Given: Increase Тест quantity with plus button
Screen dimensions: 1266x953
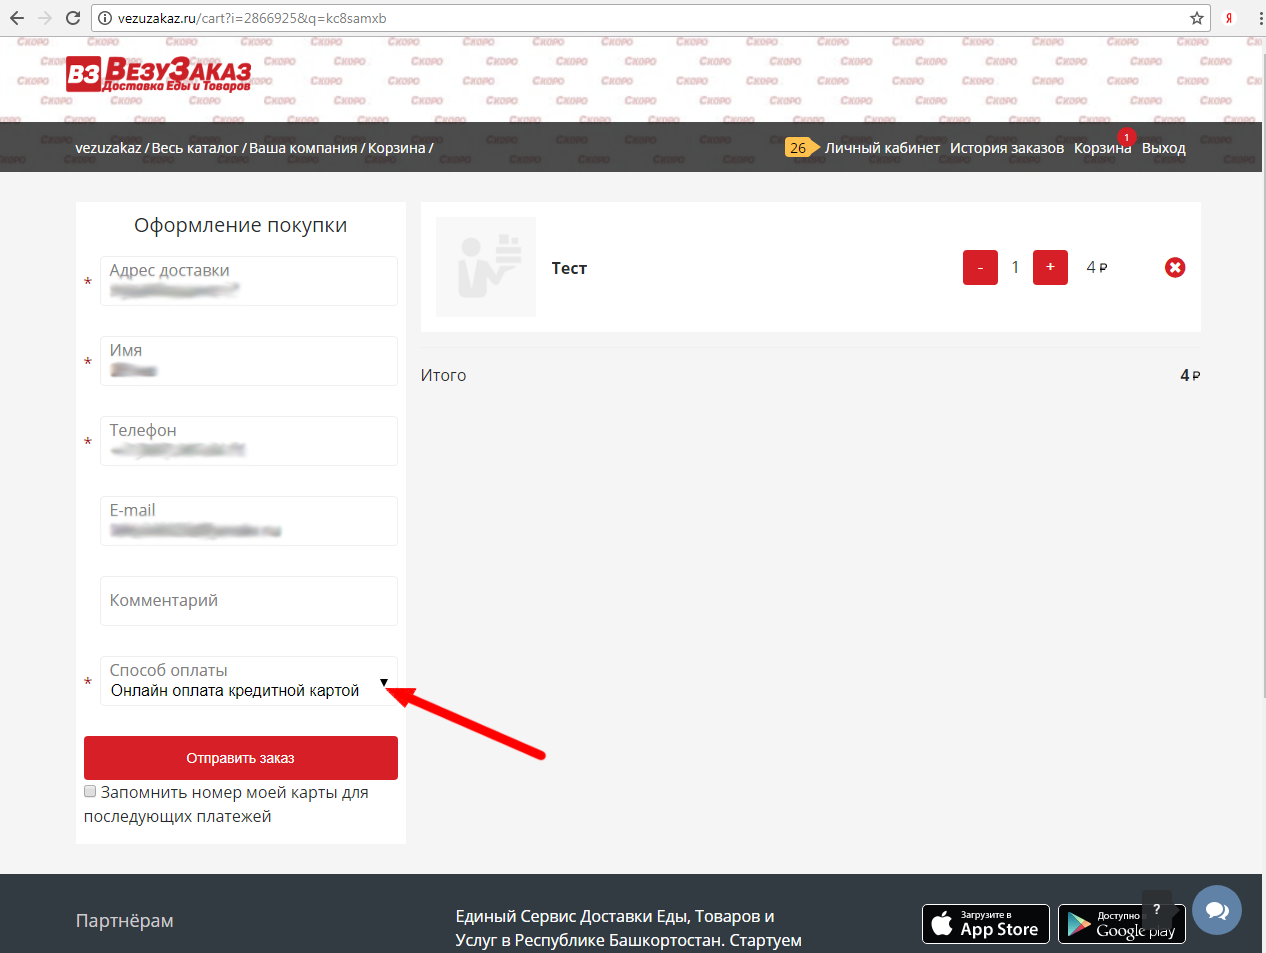Looking at the screenshot, I should [x=1050, y=267].
